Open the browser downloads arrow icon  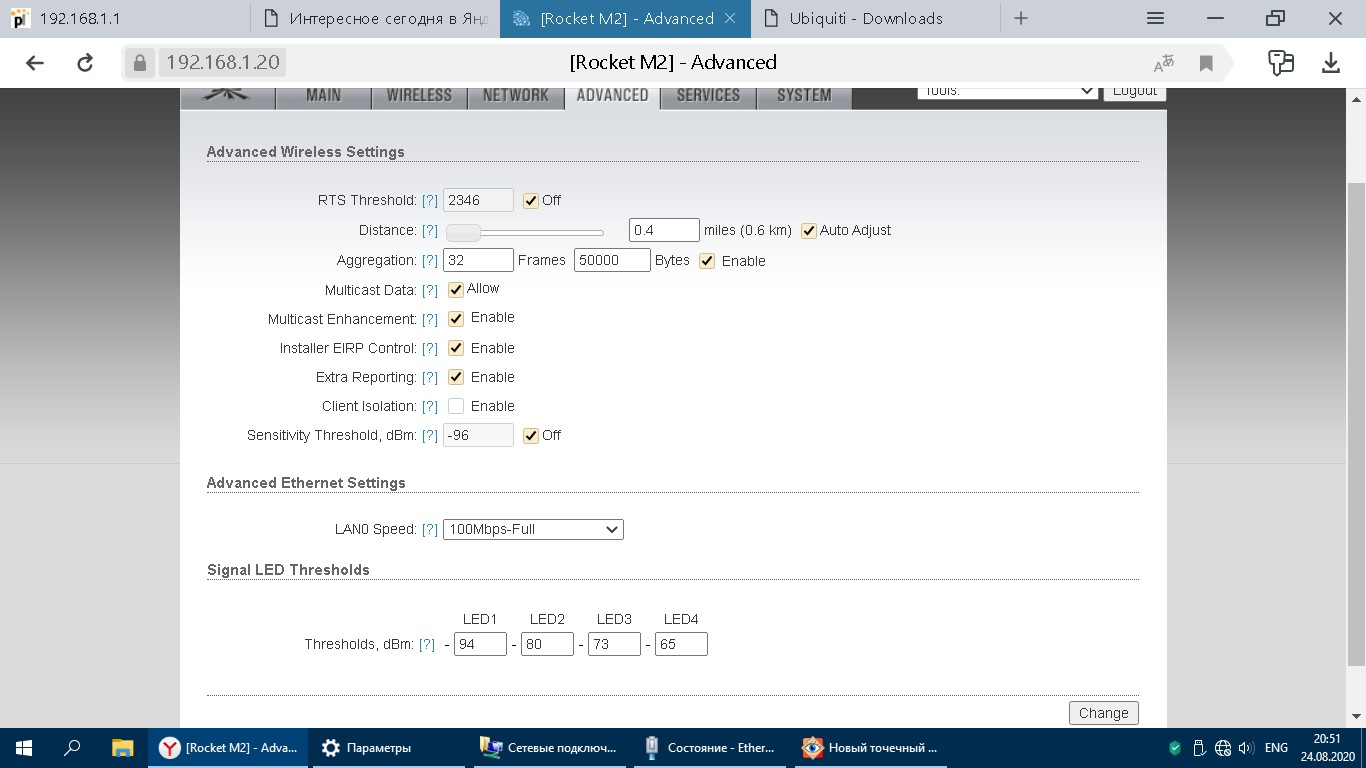coord(1331,63)
